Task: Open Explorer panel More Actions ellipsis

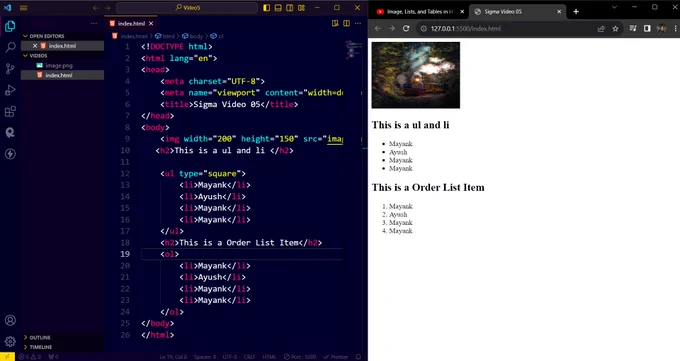Action: 94,23
